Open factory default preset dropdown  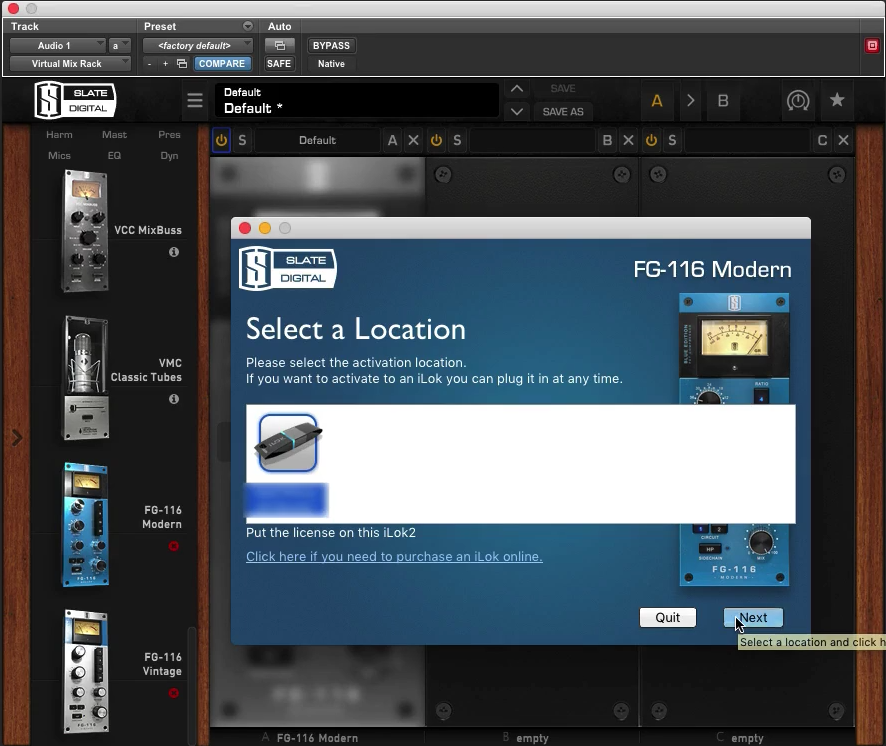197,46
